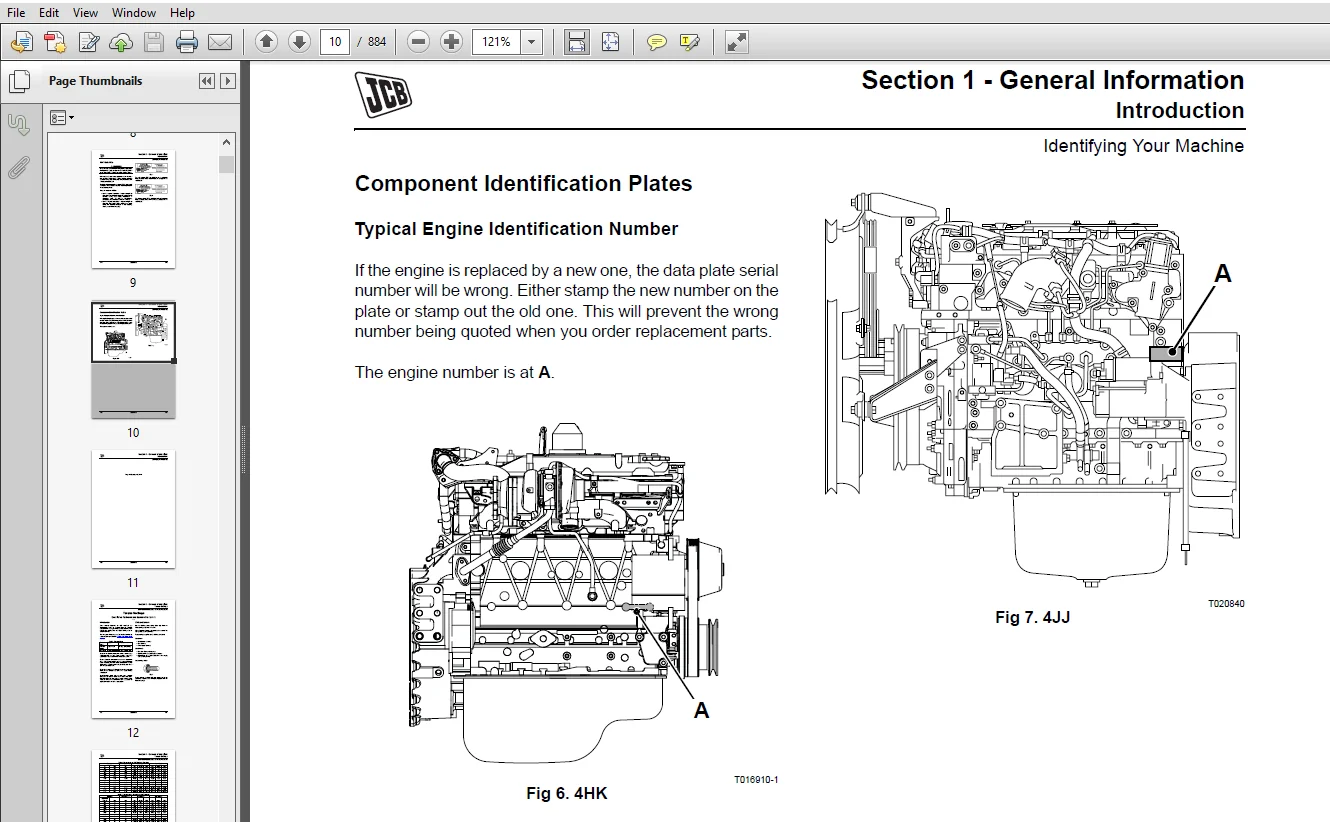
Task: Click the Save floppy disk icon
Action: coord(153,42)
